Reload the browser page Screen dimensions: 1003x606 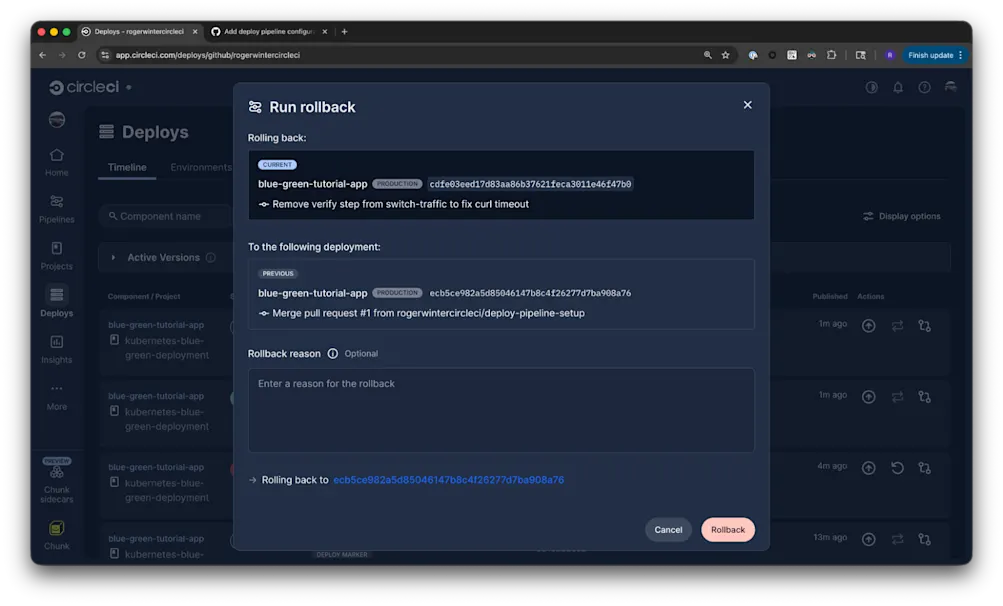click(81, 55)
